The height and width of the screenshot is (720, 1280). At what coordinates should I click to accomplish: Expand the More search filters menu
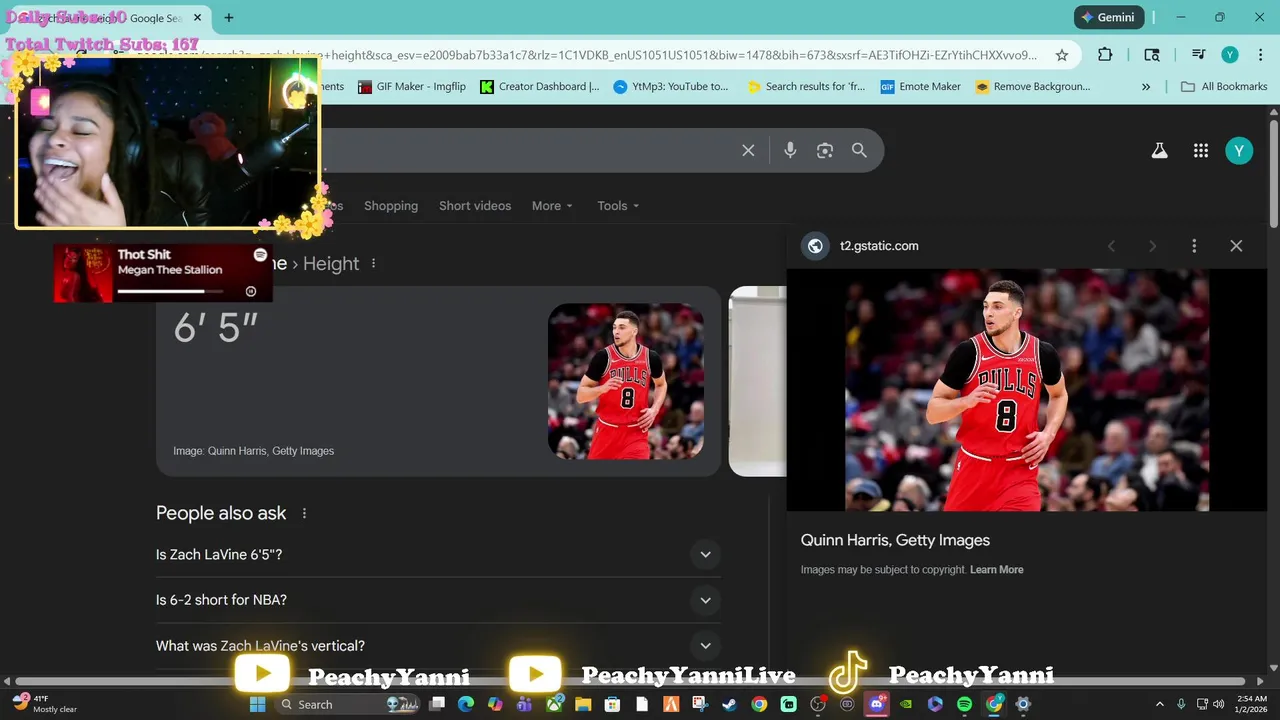(x=552, y=206)
